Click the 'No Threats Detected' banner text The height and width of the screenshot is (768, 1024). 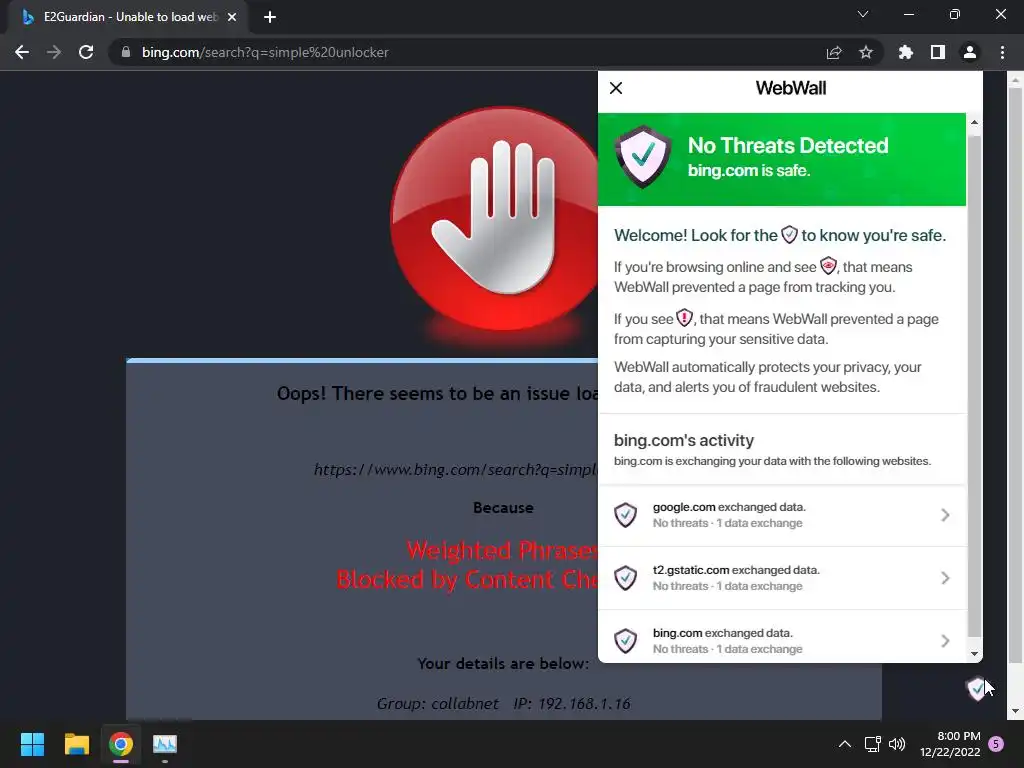click(788, 145)
